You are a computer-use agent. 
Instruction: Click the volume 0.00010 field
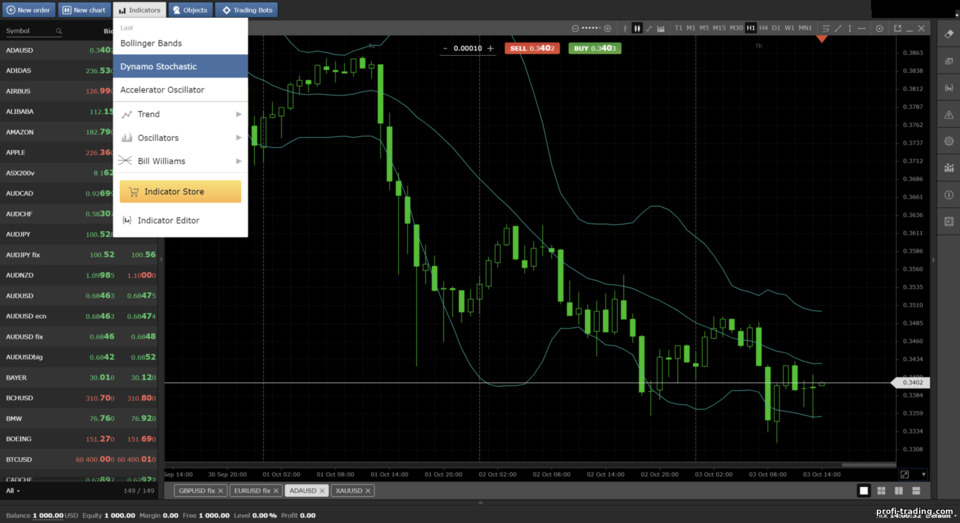click(468, 48)
